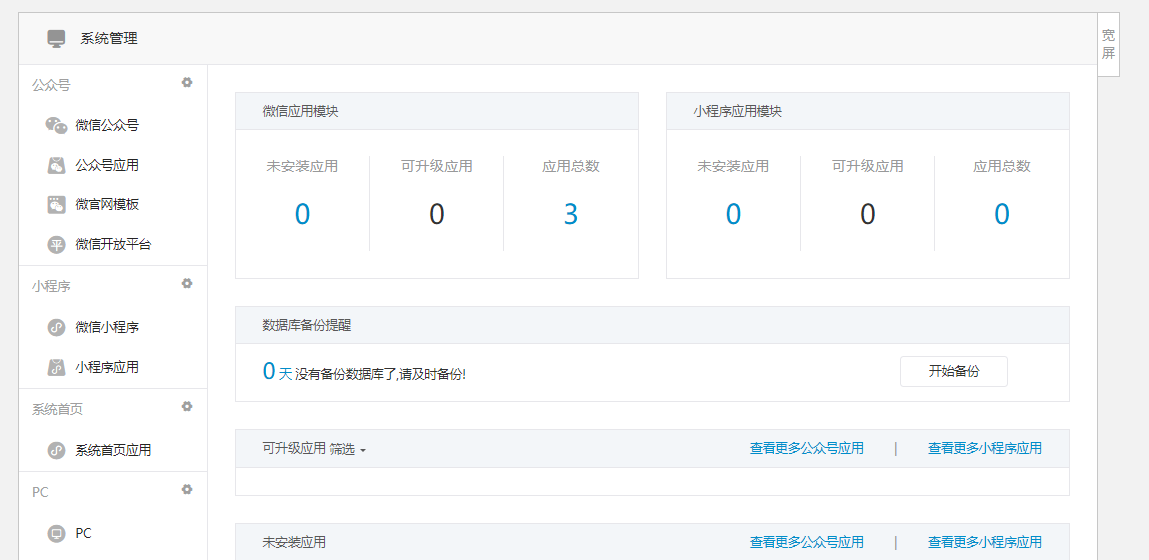Click the 微官网模板 template icon
Image resolution: width=1149 pixels, height=560 pixels.
click(56, 204)
